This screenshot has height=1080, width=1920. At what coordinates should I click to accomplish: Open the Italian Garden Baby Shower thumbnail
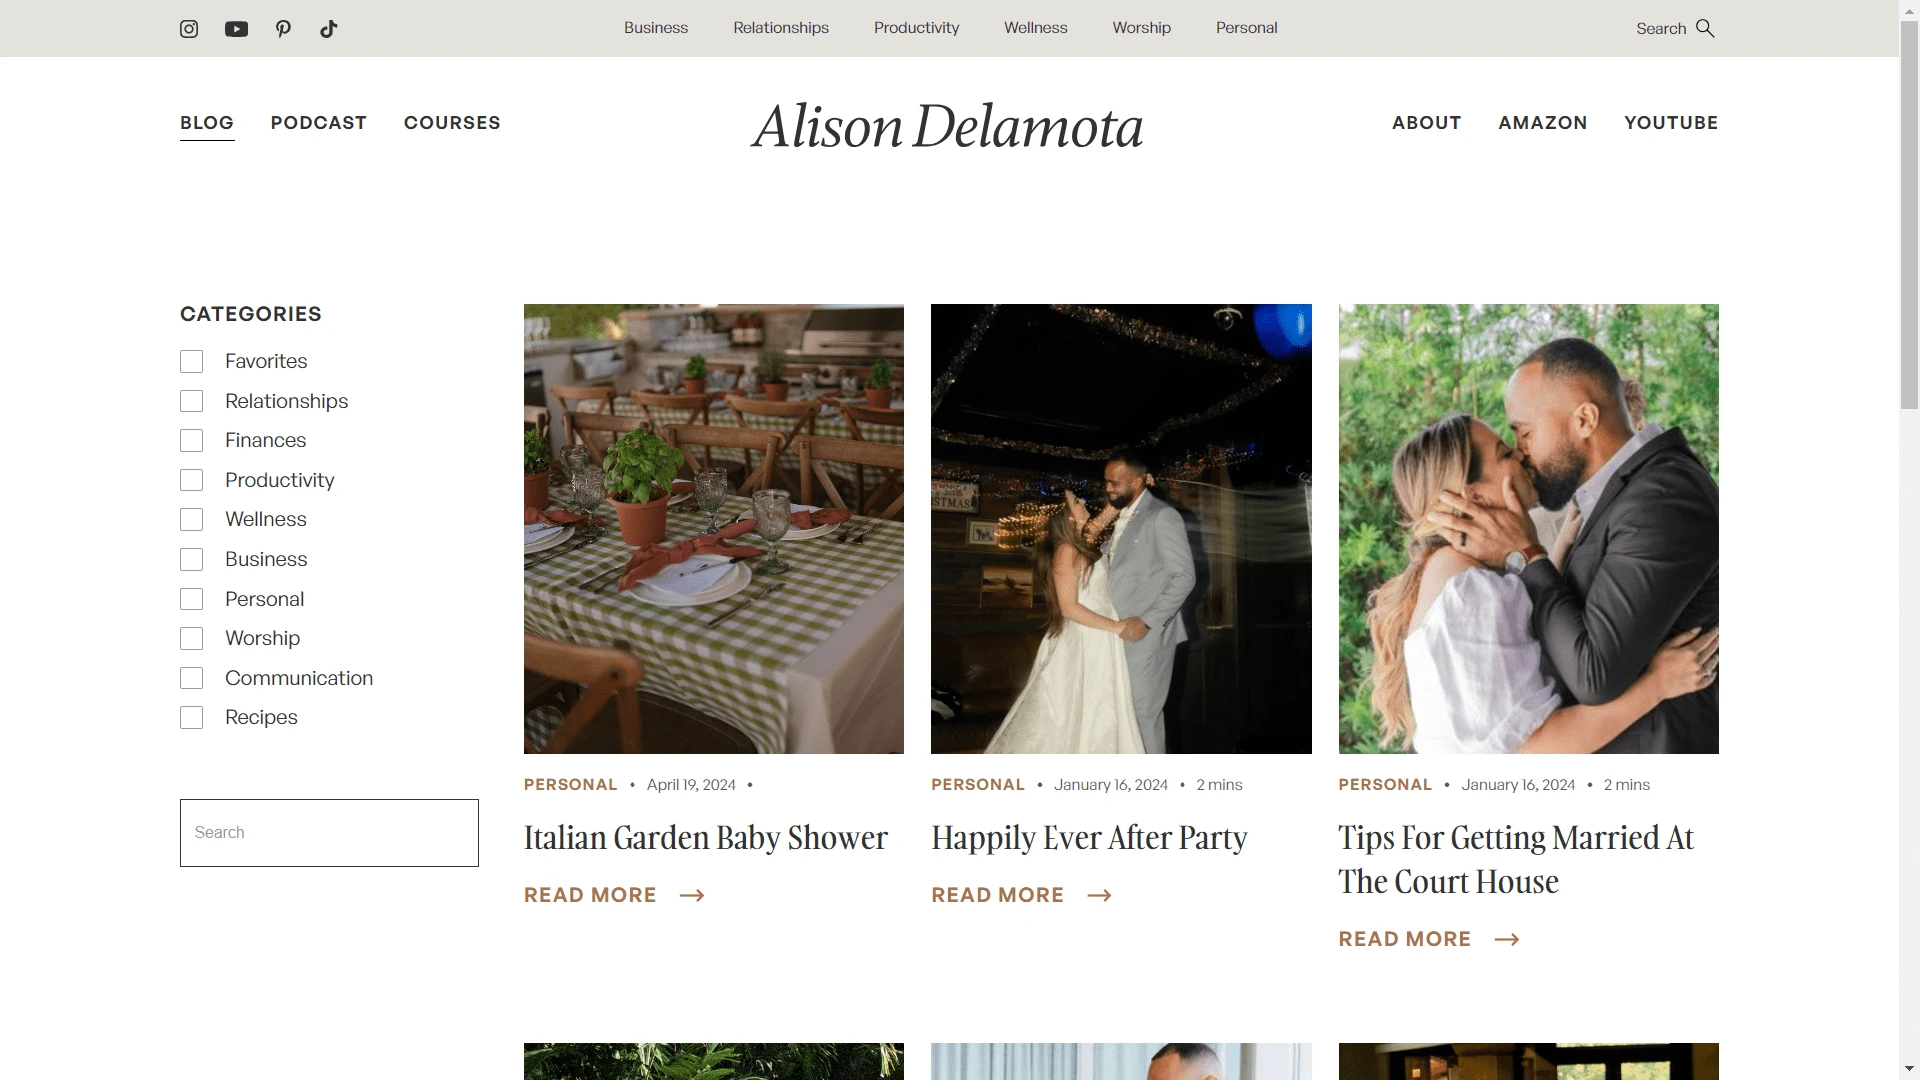click(713, 527)
